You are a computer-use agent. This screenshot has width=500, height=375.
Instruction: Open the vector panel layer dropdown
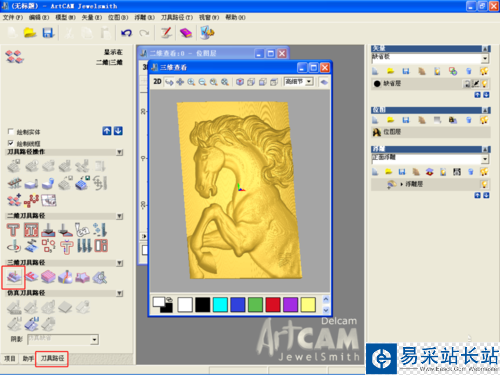(x=485, y=59)
